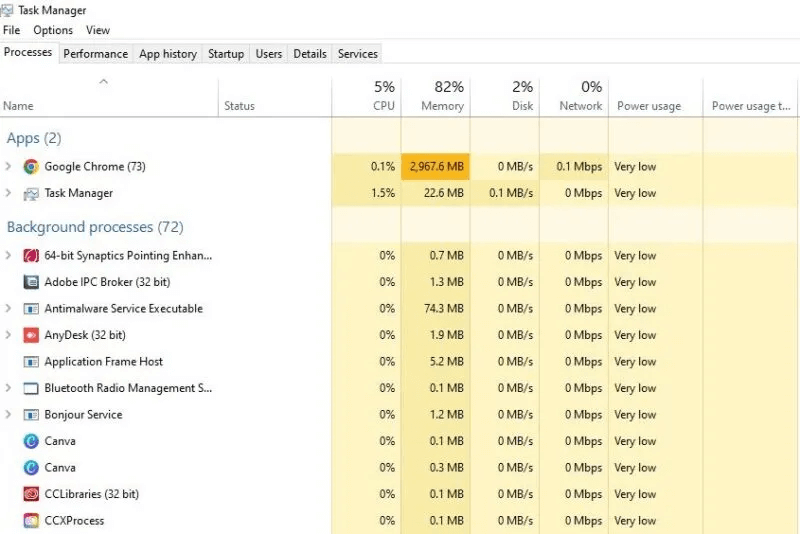Click the CCLibraries icon
The image size is (800, 534).
click(31, 494)
